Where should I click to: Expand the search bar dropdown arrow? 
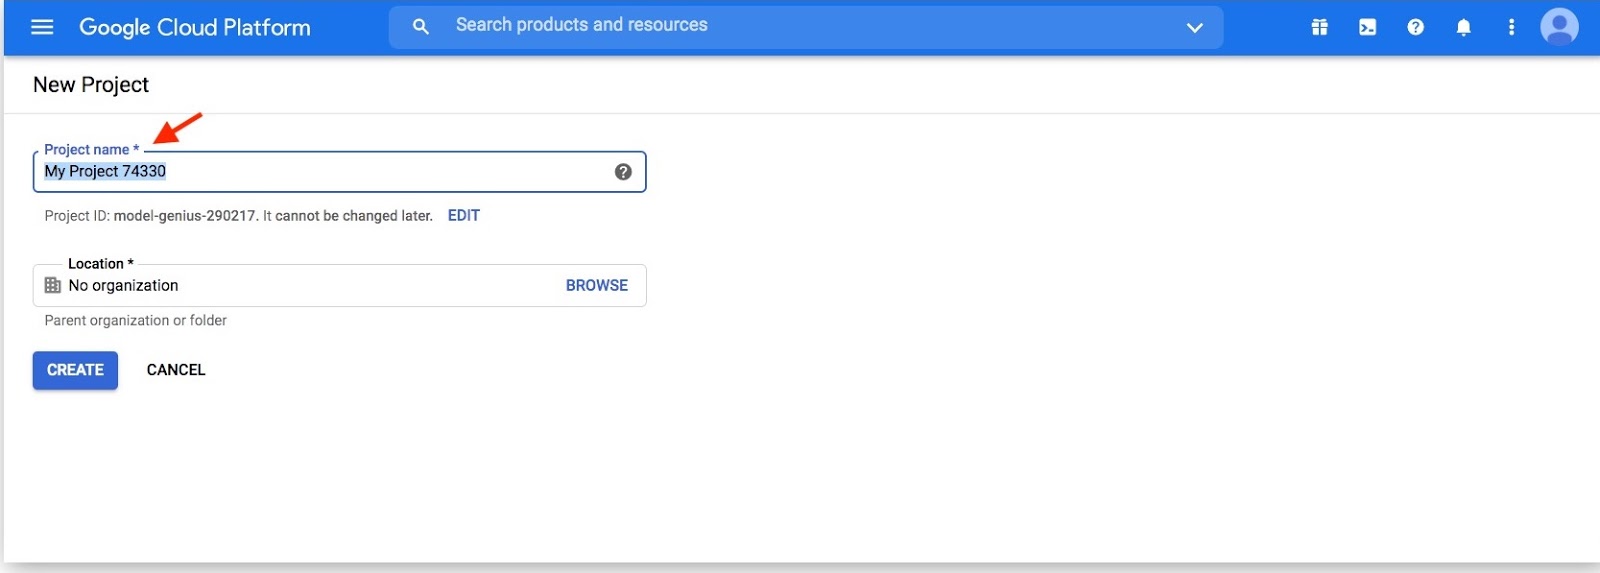[x=1194, y=28]
